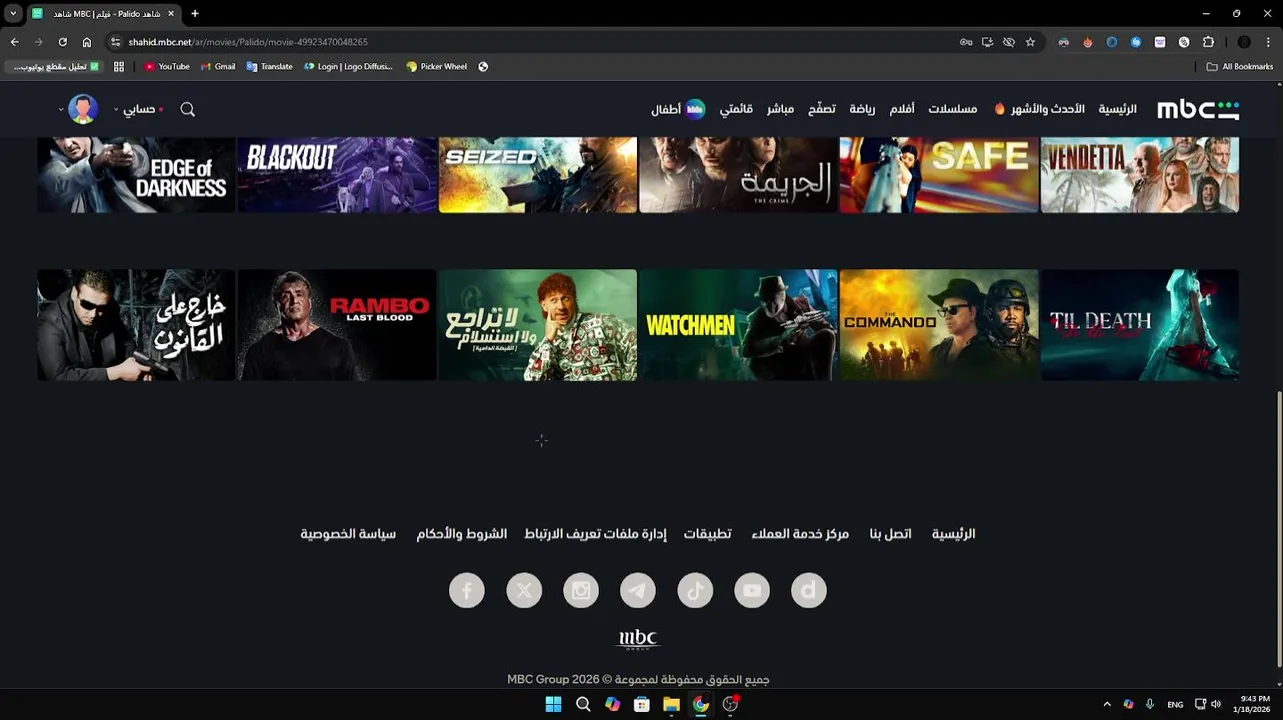The width and height of the screenshot is (1283, 720).
Task: Open the Seized movie thumbnail
Action: pos(538,175)
